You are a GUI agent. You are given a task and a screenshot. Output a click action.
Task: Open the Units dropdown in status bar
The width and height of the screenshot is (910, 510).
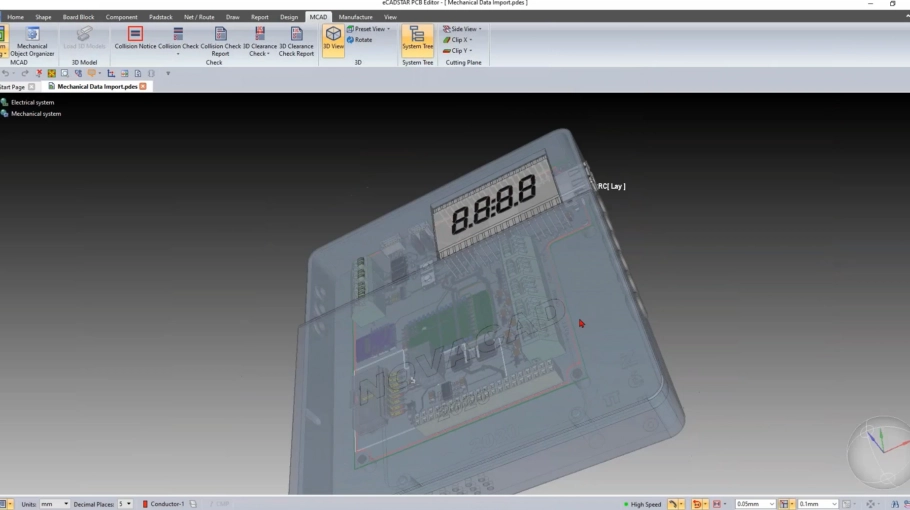point(55,504)
